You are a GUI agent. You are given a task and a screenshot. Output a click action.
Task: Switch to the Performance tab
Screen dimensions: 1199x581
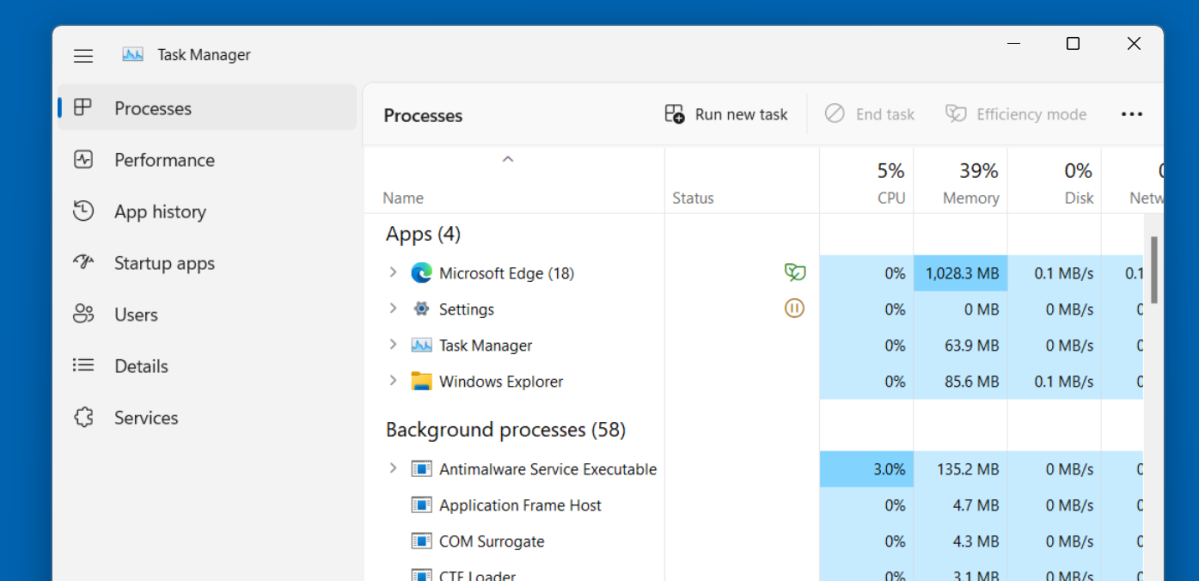point(207,160)
